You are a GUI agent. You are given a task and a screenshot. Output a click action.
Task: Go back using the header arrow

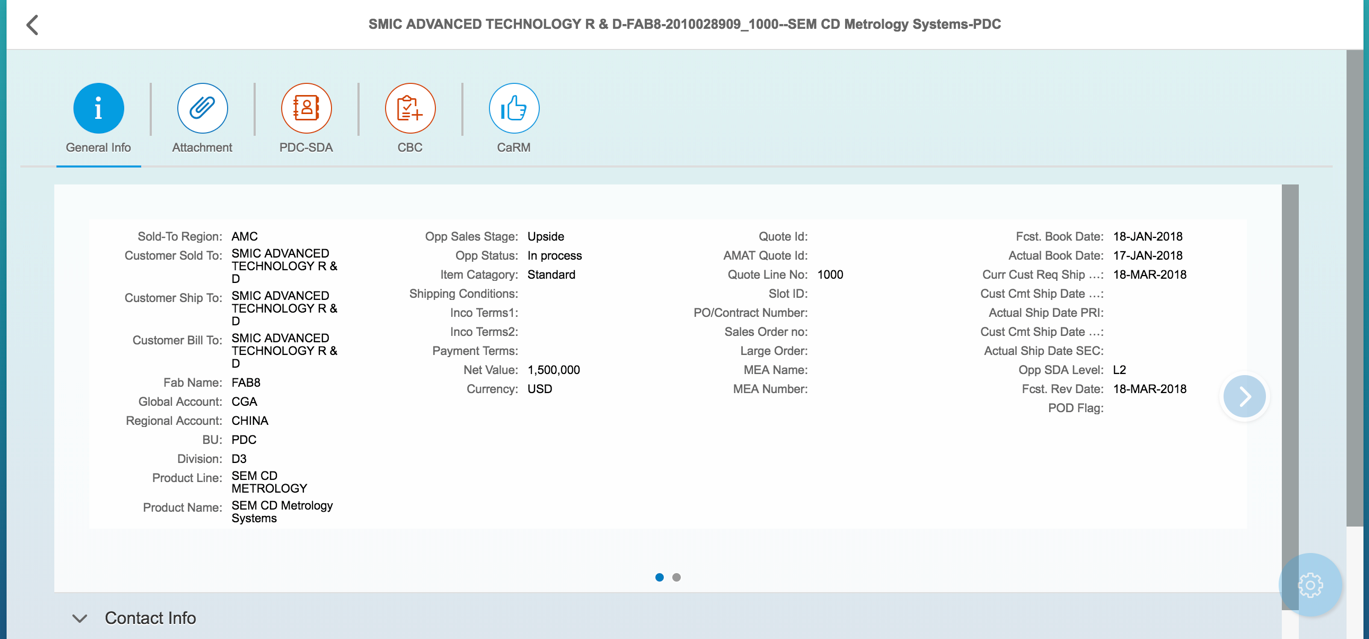click(x=32, y=25)
